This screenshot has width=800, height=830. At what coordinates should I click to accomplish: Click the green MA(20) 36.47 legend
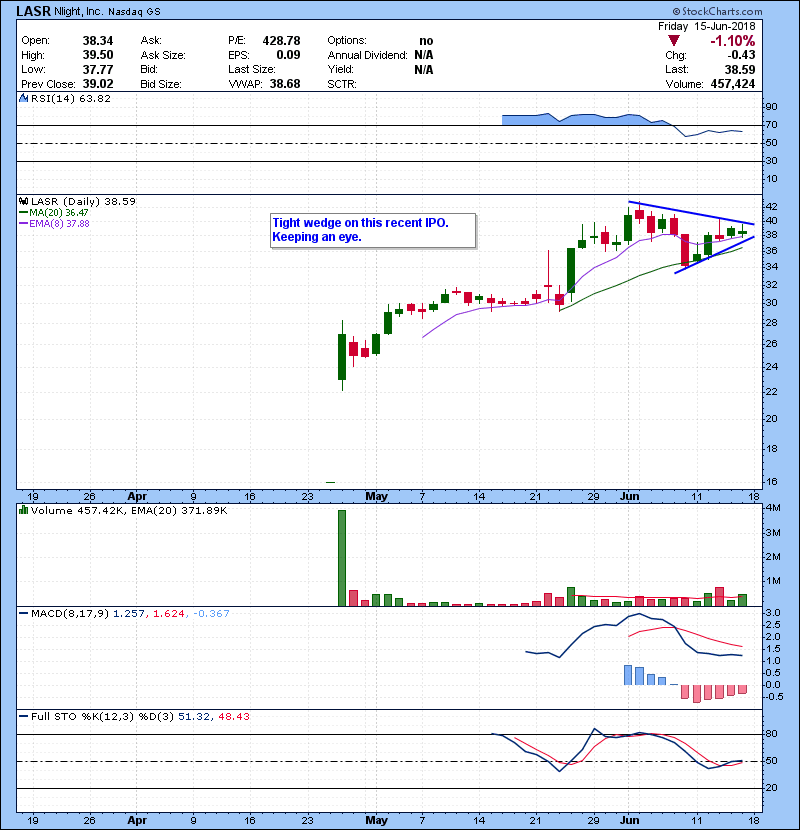(x=54, y=212)
